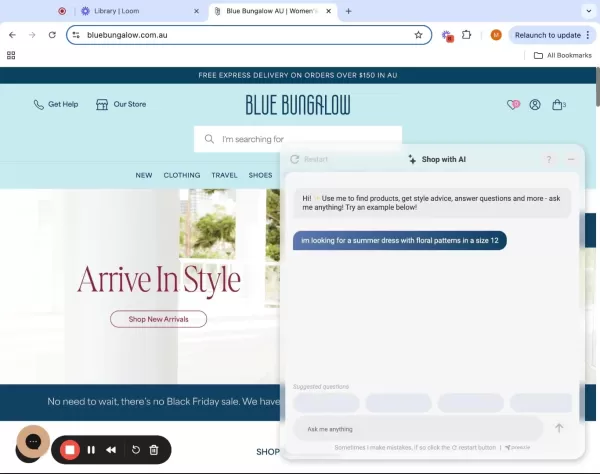Reload the Blue Bungalow page

point(52,35)
